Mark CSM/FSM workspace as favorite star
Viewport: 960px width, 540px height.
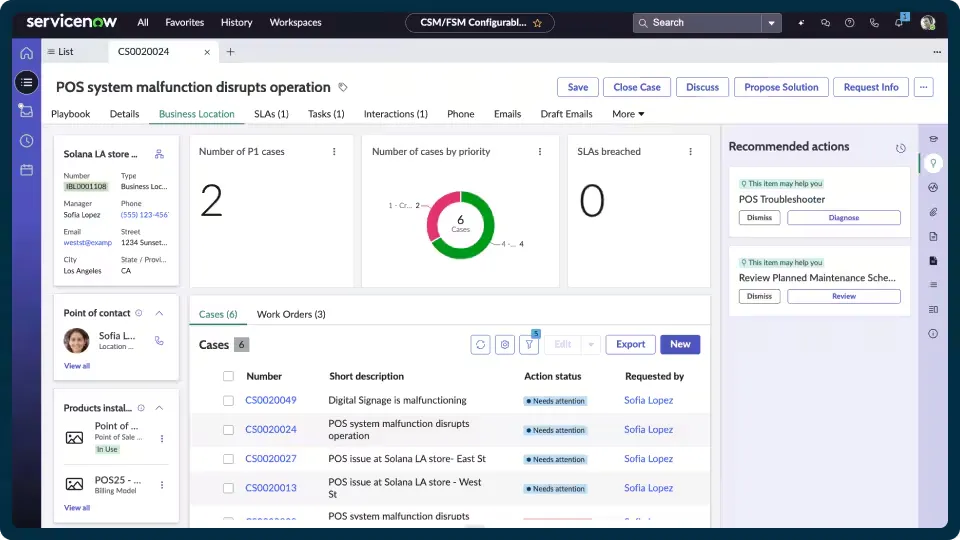click(x=538, y=23)
